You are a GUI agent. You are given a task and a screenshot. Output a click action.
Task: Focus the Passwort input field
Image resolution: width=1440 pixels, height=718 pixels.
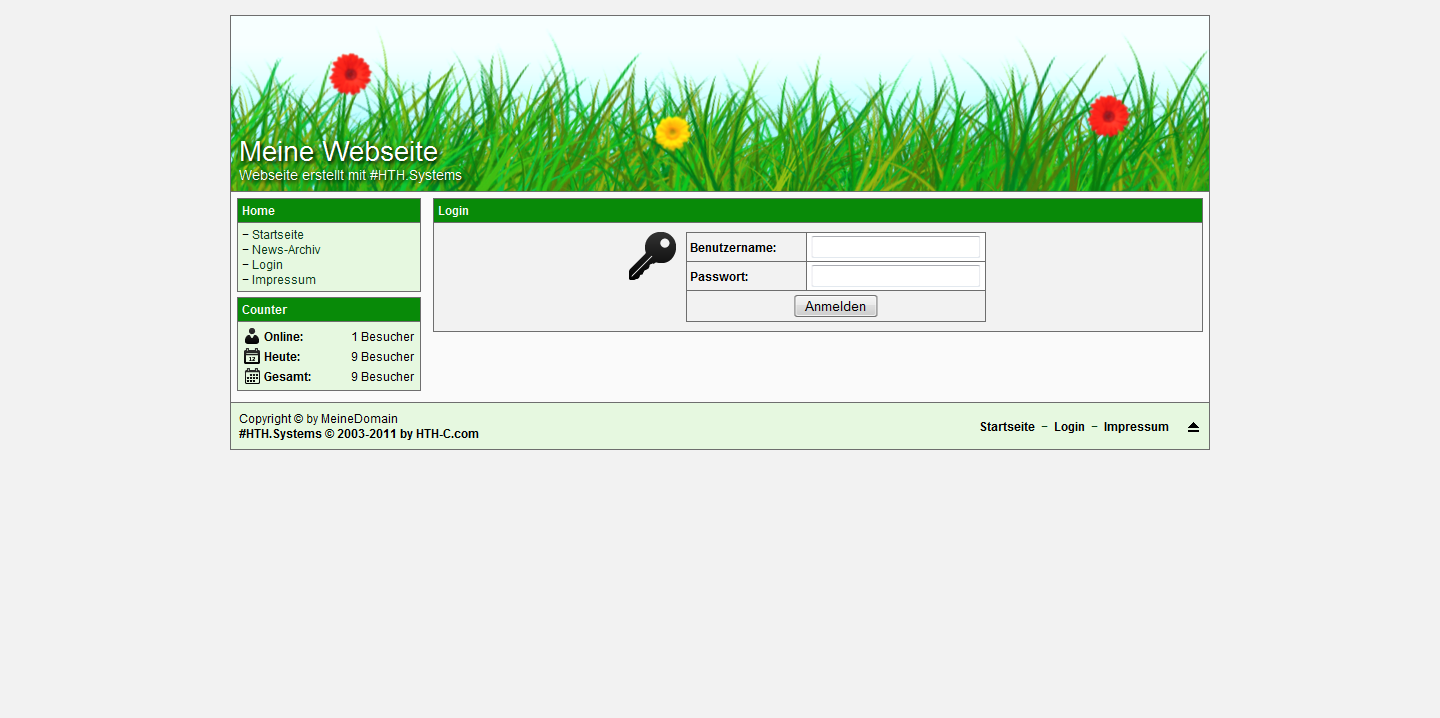click(895, 276)
